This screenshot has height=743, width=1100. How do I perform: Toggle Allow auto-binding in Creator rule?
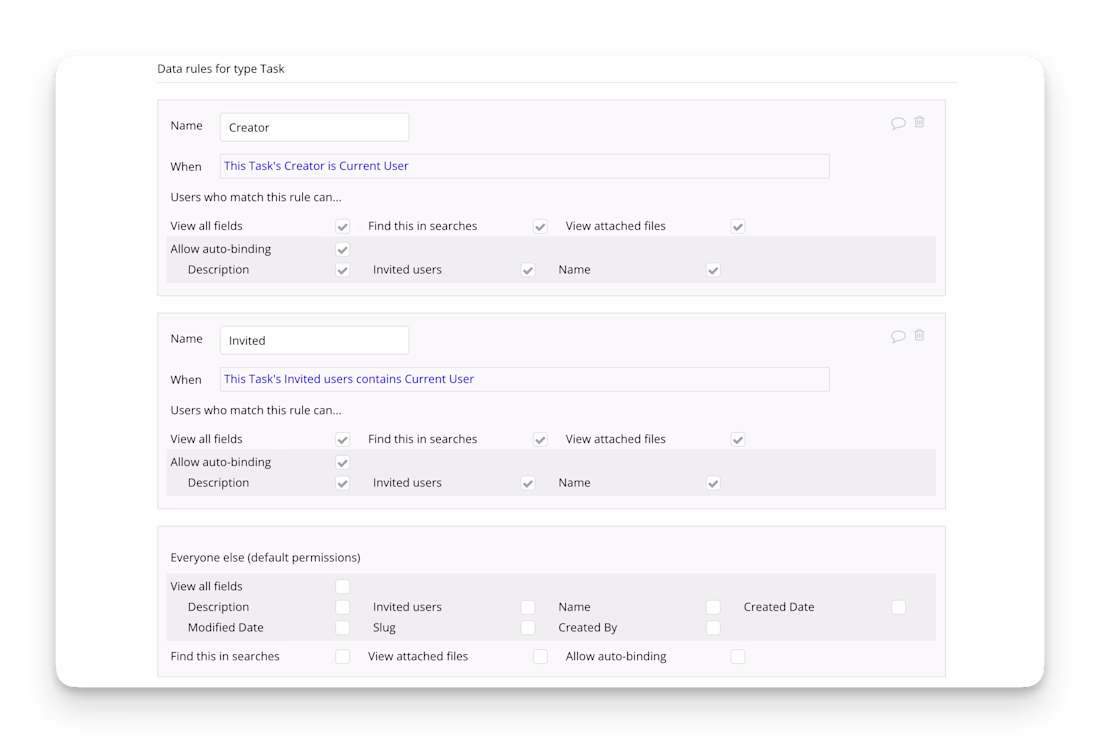343,250
